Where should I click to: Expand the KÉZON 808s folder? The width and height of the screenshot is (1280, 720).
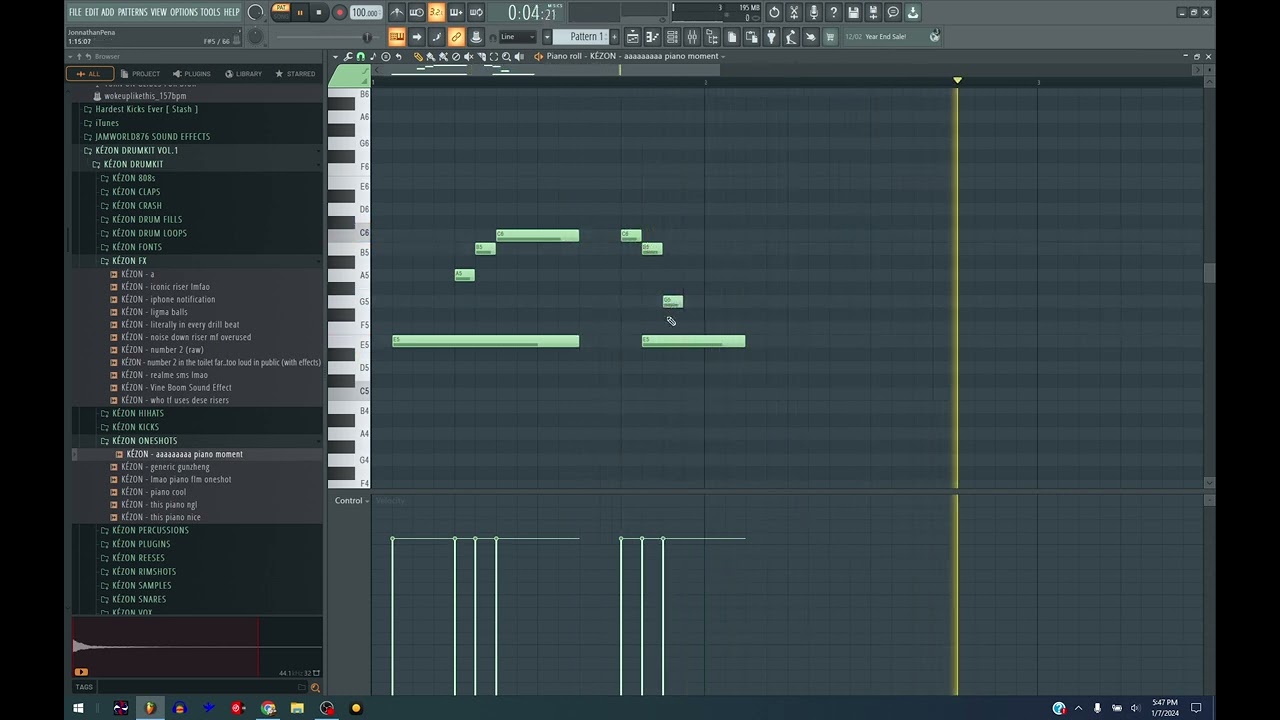[x=133, y=178]
